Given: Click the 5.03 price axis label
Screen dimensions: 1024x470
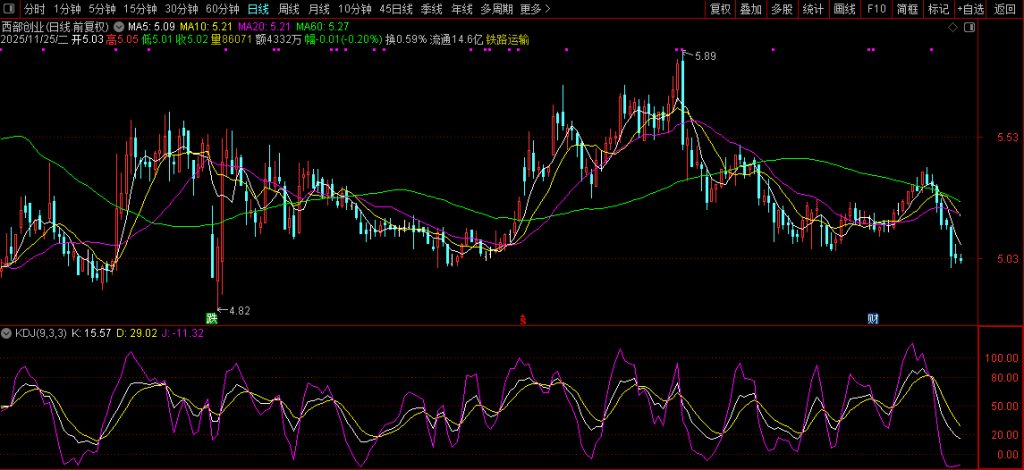Looking at the screenshot, I should tap(1007, 259).
